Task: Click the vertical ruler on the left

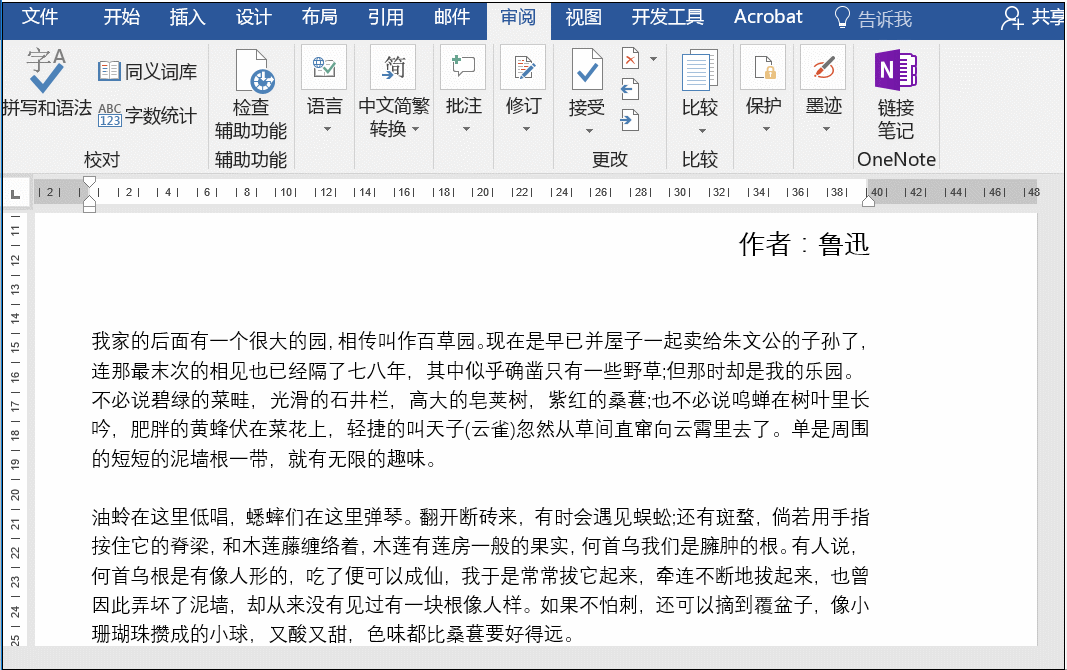Action: [x=15, y=429]
